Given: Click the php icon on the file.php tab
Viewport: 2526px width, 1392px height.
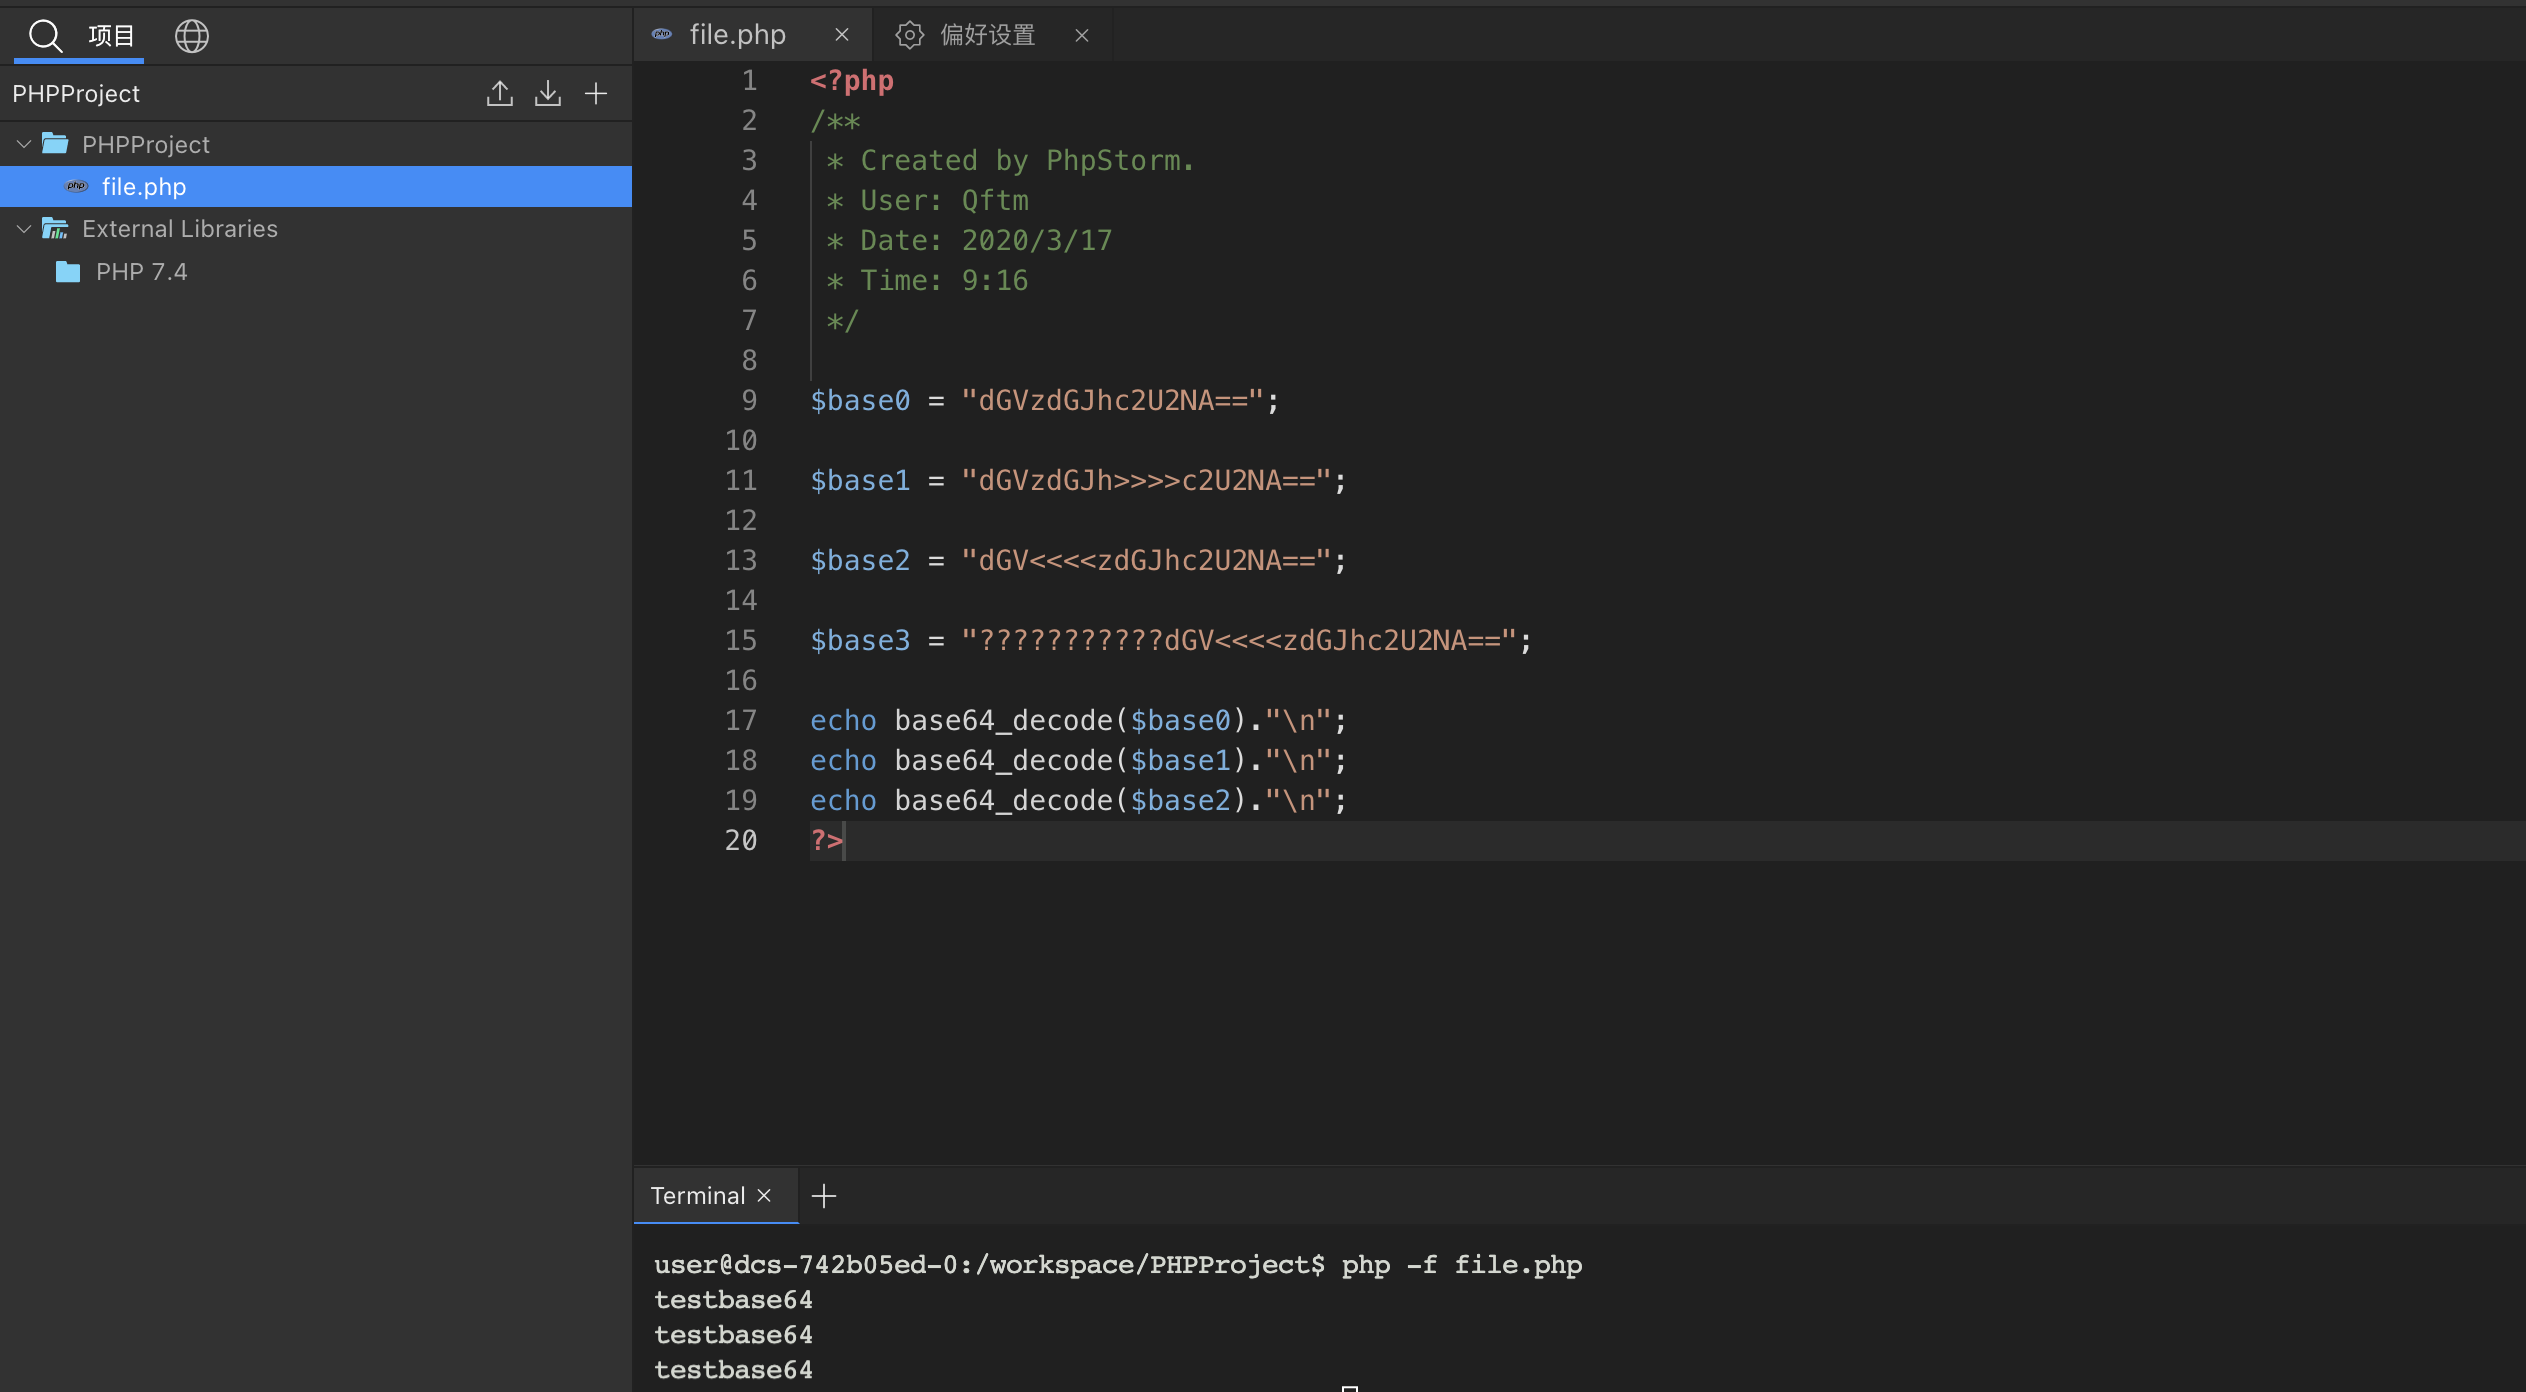Looking at the screenshot, I should 661,35.
